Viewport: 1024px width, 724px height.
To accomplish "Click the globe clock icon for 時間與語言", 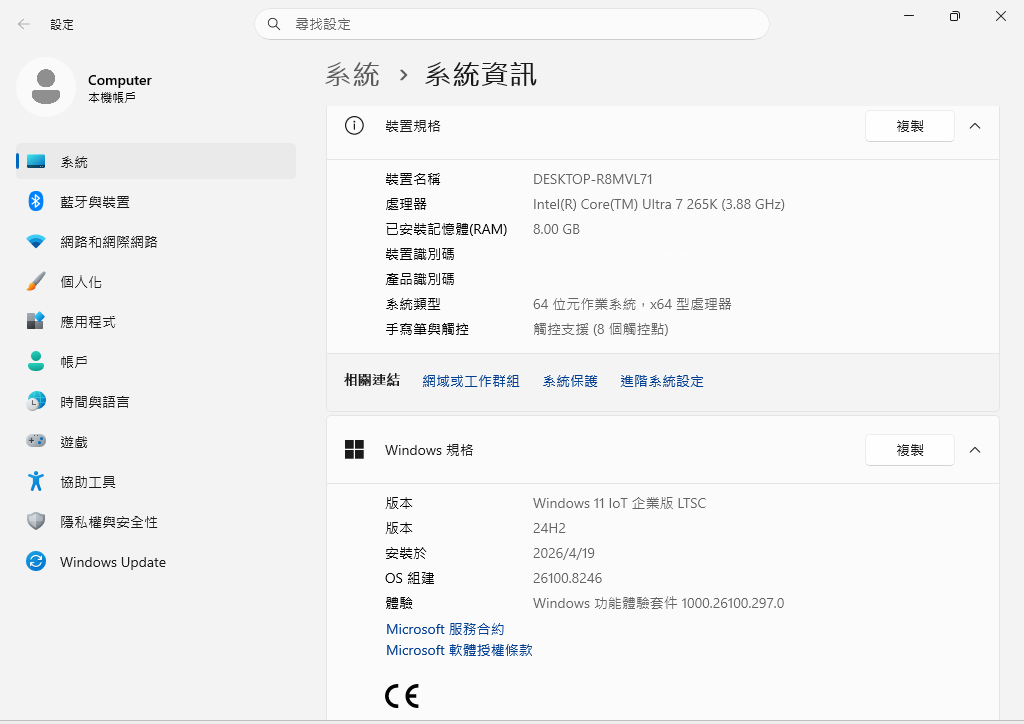I will click(x=36, y=401).
